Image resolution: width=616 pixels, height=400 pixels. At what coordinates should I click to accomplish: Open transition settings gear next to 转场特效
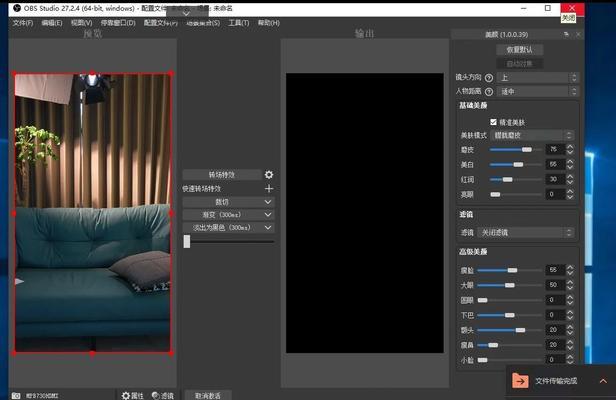pos(269,174)
